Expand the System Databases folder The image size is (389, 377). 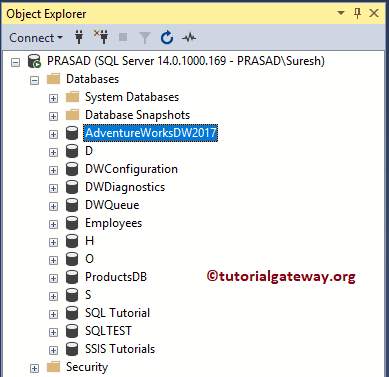point(53,98)
